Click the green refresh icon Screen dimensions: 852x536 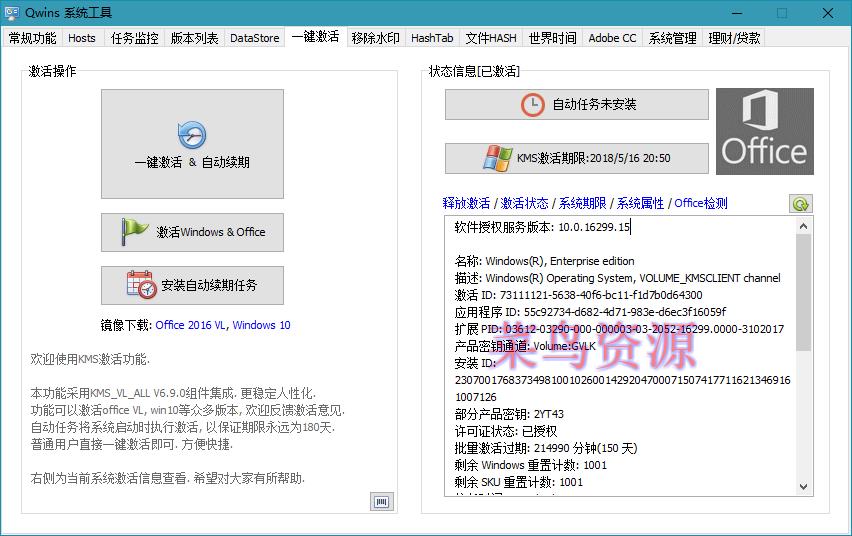pos(801,204)
